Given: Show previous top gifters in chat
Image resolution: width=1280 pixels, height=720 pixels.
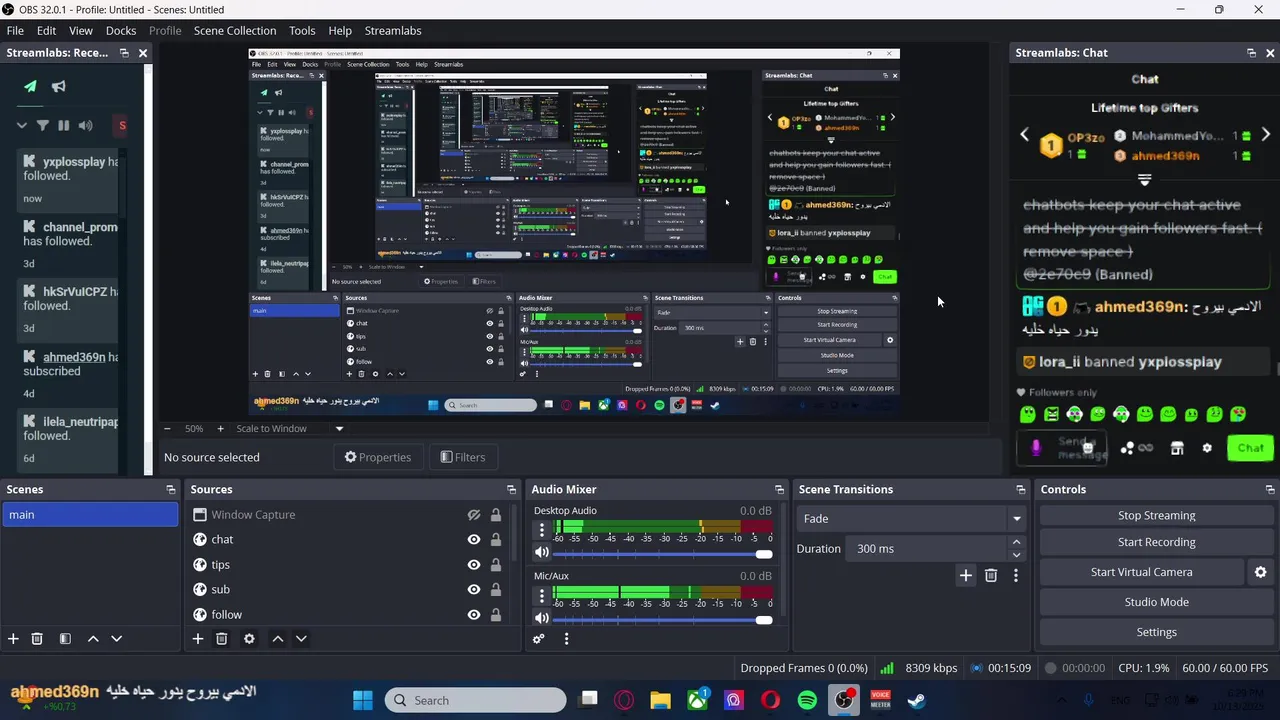Looking at the screenshot, I should coord(1024,135).
